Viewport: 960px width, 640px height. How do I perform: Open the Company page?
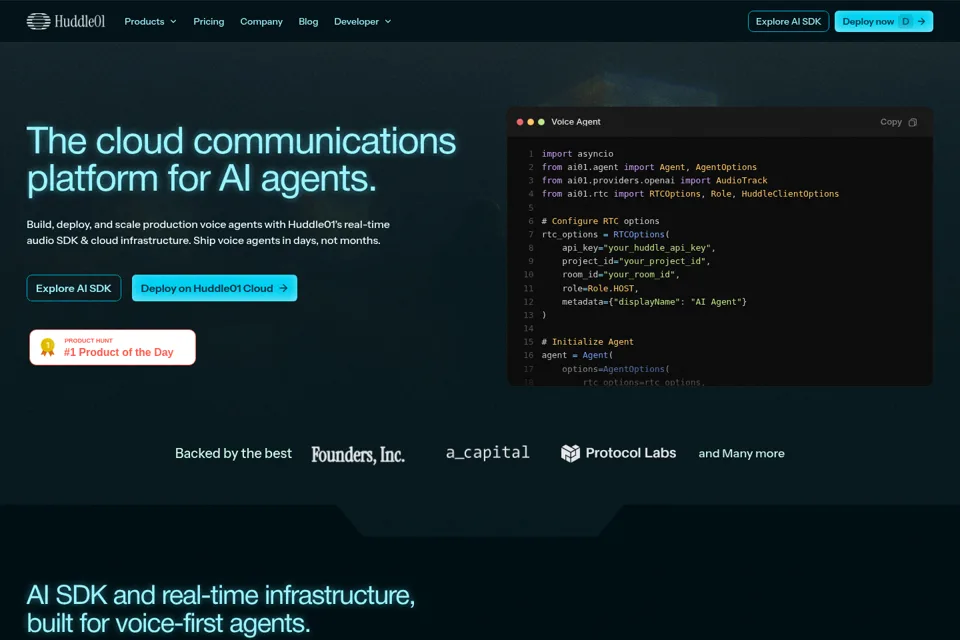point(261,21)
